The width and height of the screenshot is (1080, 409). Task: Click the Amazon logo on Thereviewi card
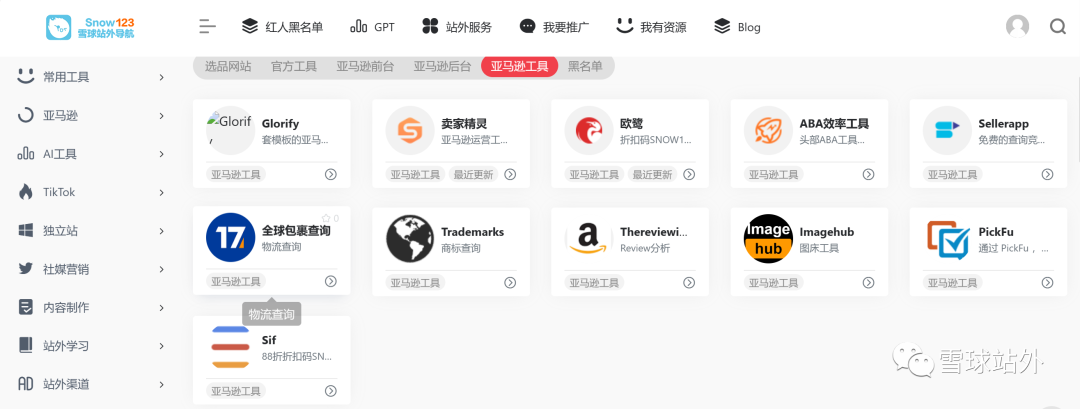click(x=589, y=238)
